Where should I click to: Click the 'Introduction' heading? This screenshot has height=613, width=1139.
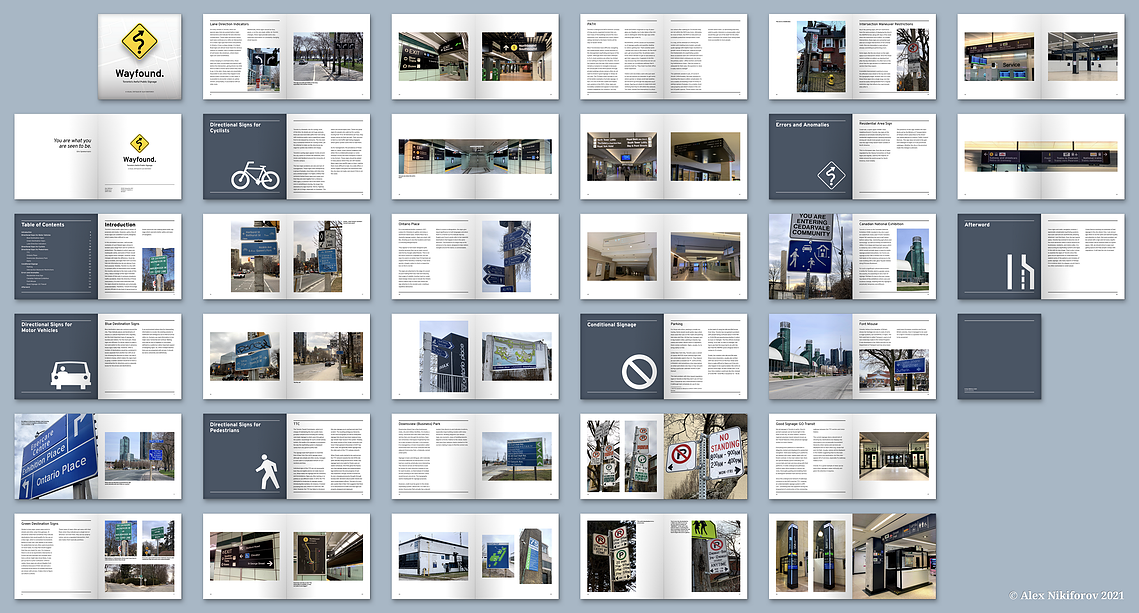coord(120,225)
